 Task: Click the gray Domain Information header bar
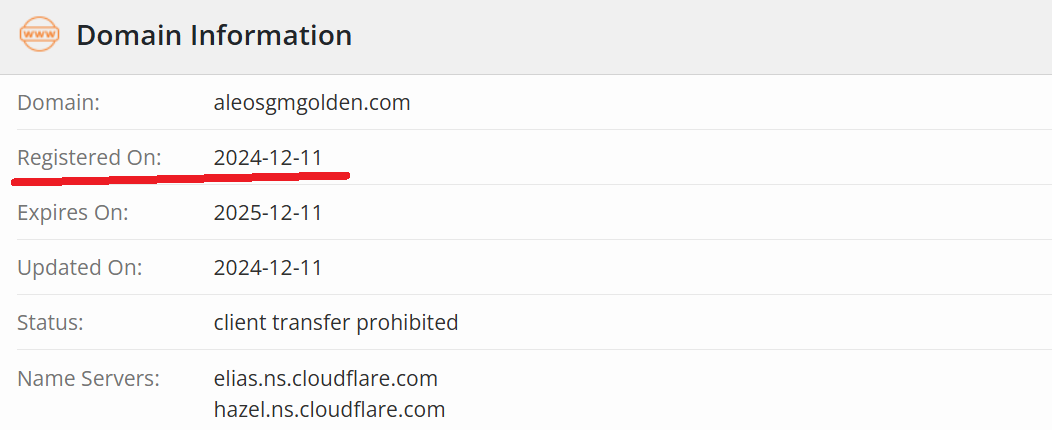coord(526,37)
